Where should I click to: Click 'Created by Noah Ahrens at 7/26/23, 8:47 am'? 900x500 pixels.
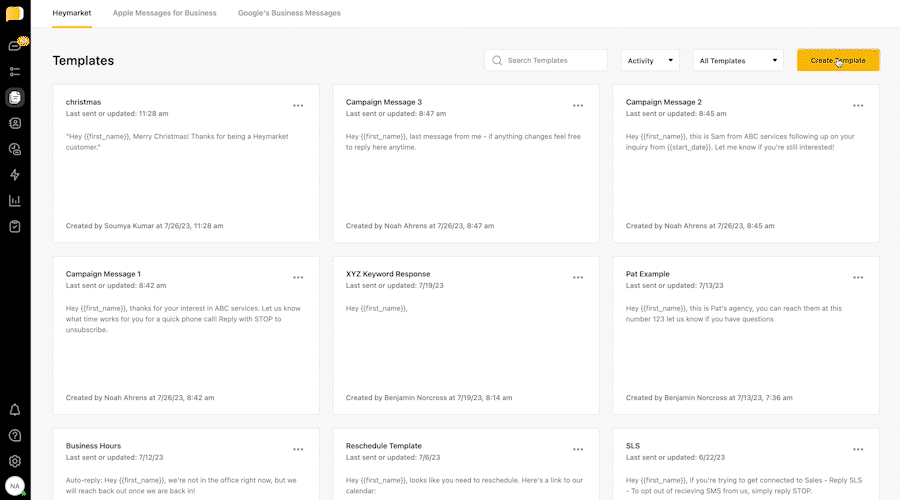pyautogui.click(x=420, y=226)
